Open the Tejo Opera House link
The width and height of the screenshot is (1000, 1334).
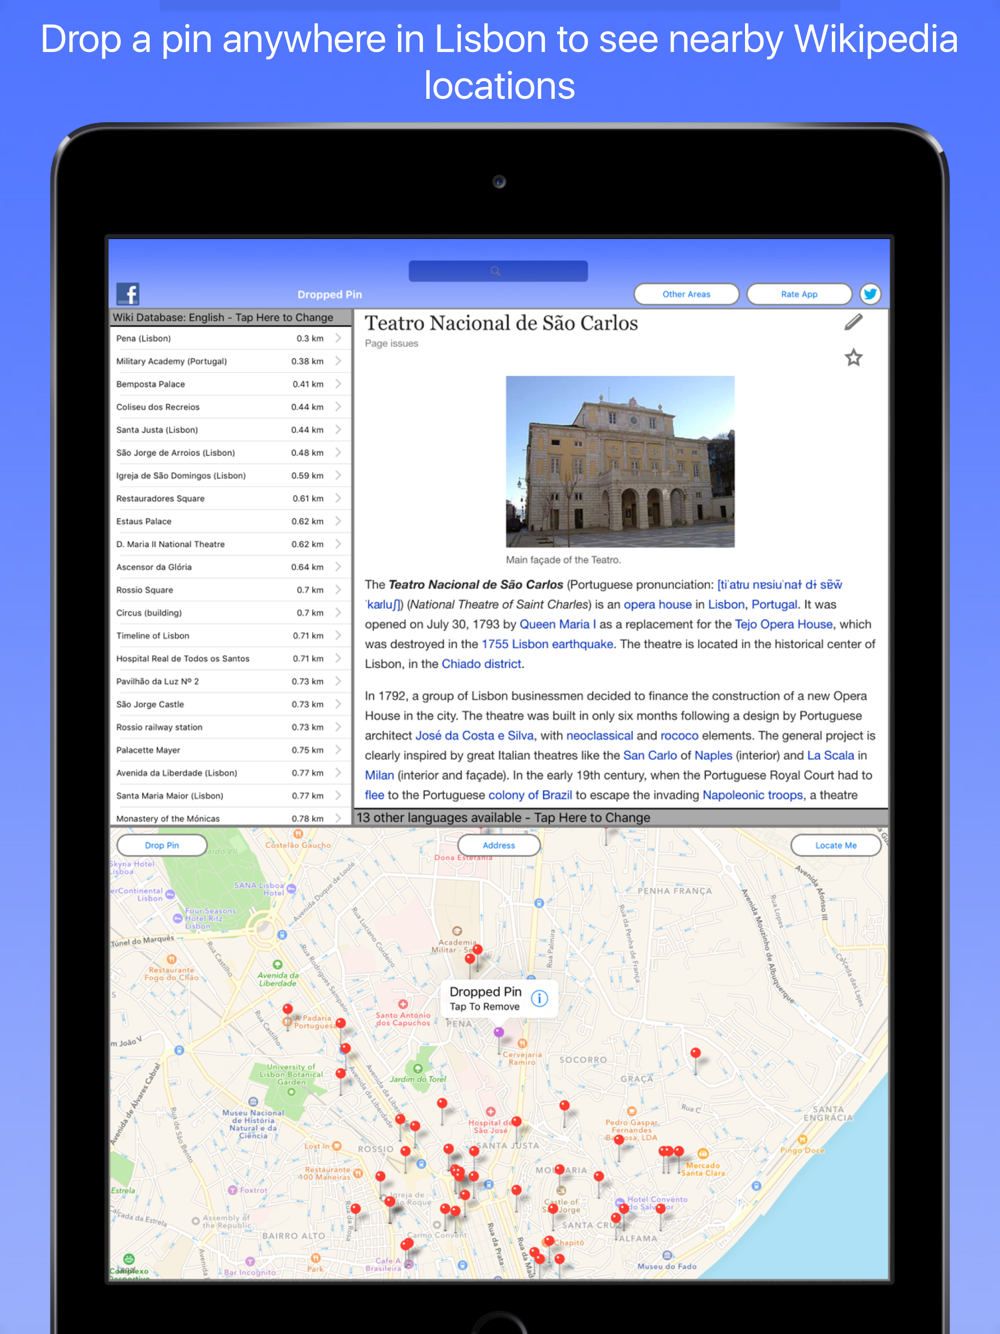(784, 624)
